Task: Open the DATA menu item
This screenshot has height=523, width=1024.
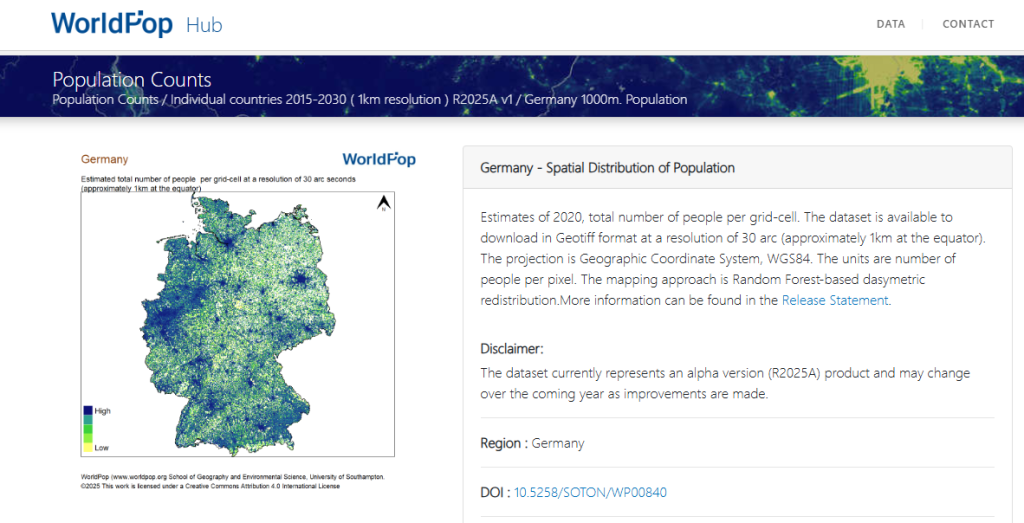Action: (890, 24)
